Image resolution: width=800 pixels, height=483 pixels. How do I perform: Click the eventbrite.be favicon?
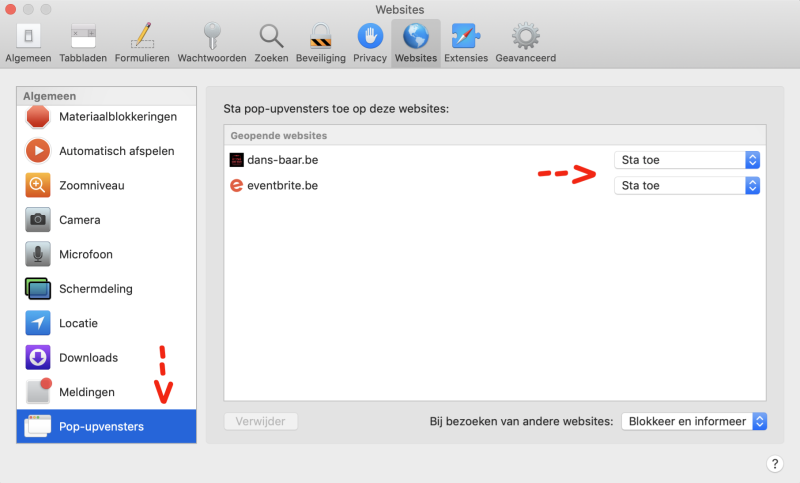[x=236, y=186]
